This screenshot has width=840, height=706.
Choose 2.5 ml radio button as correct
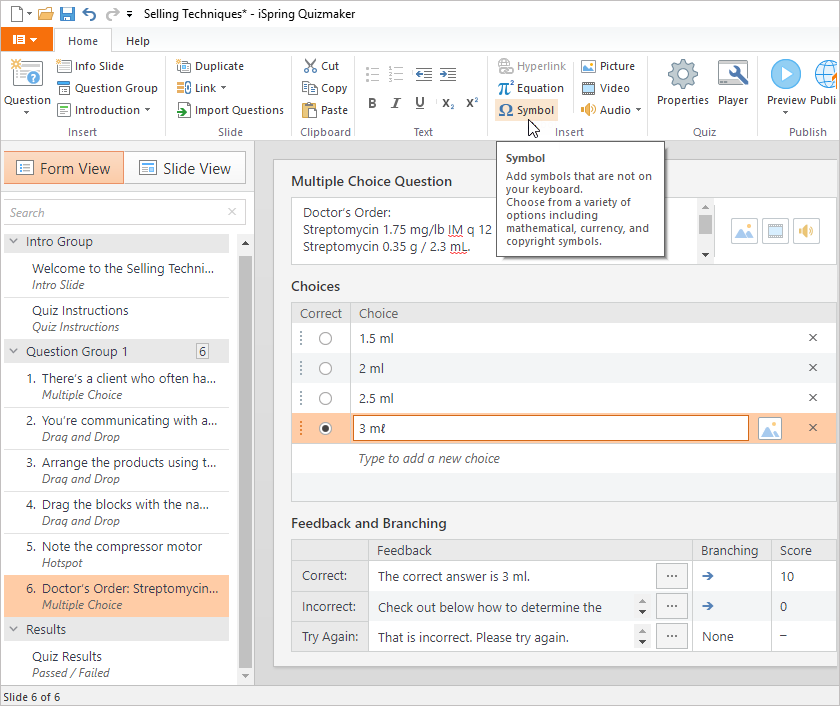(x=325, y=398)
